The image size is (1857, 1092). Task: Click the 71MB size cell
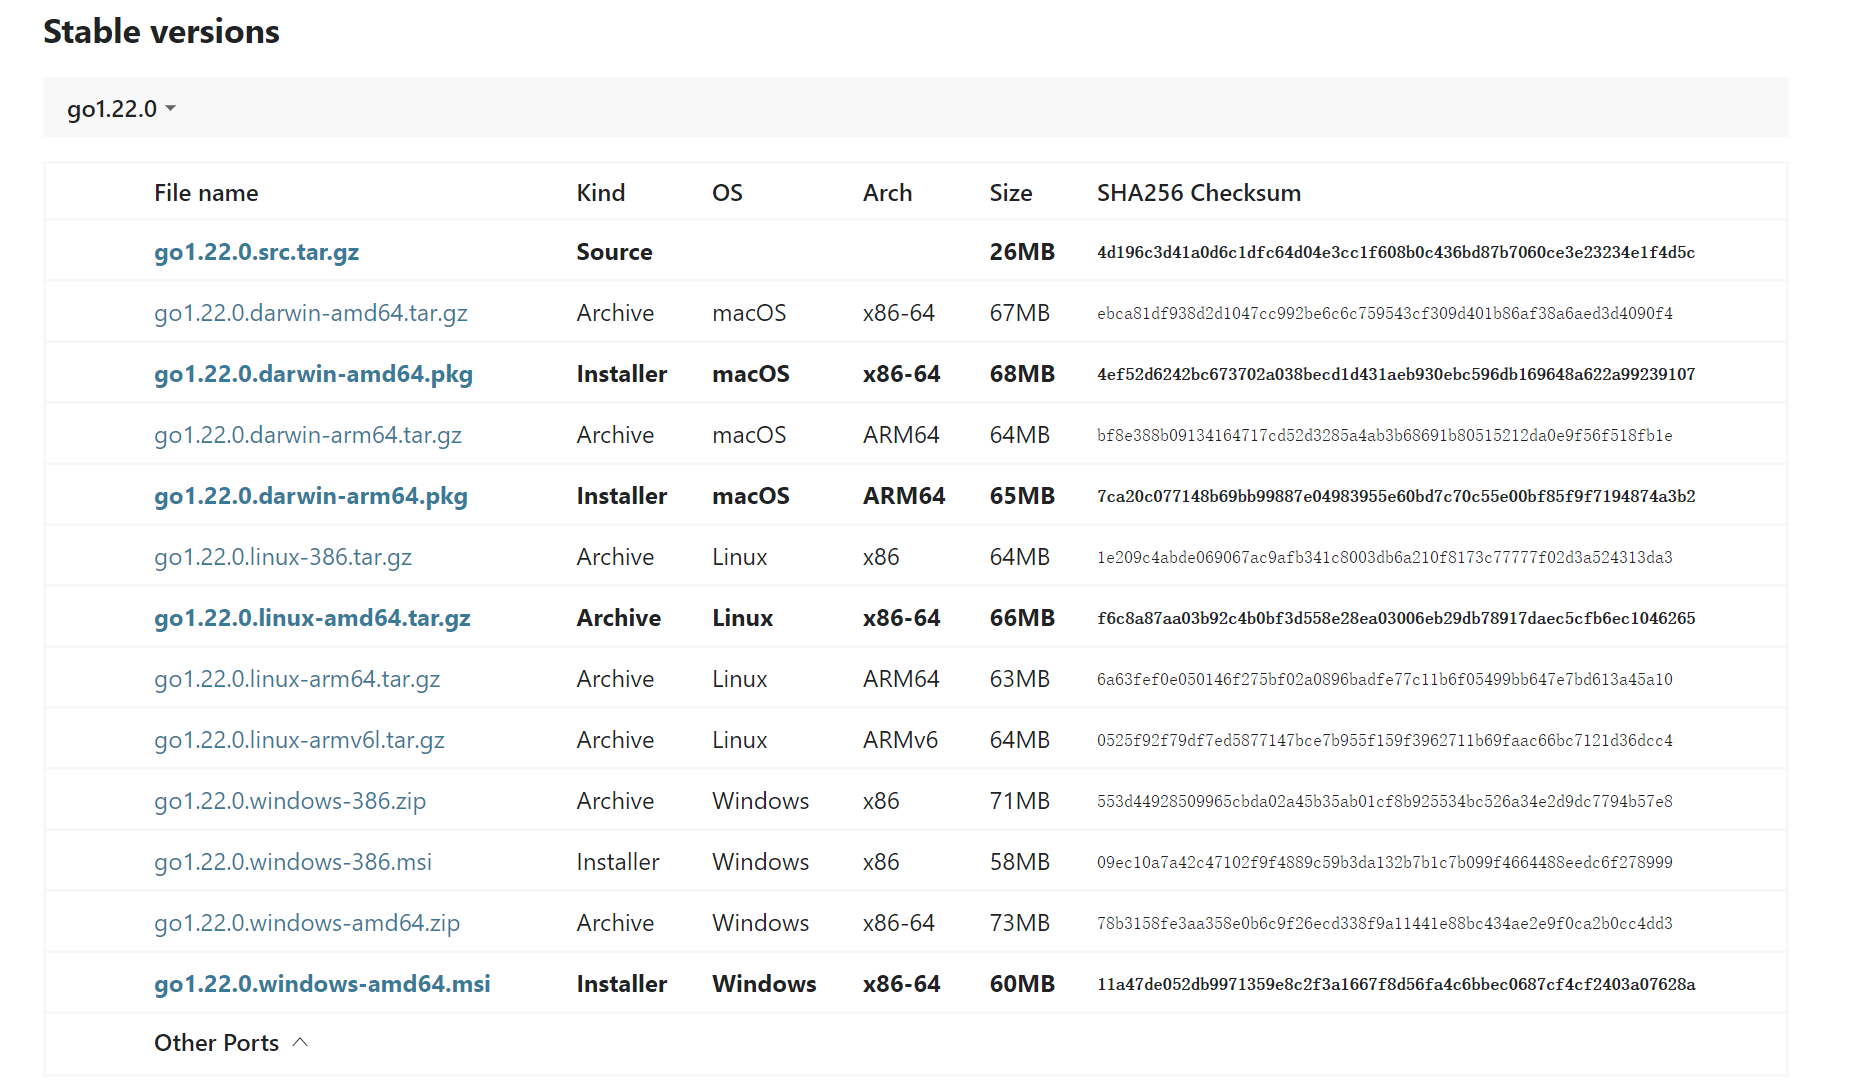[1019, 801]
